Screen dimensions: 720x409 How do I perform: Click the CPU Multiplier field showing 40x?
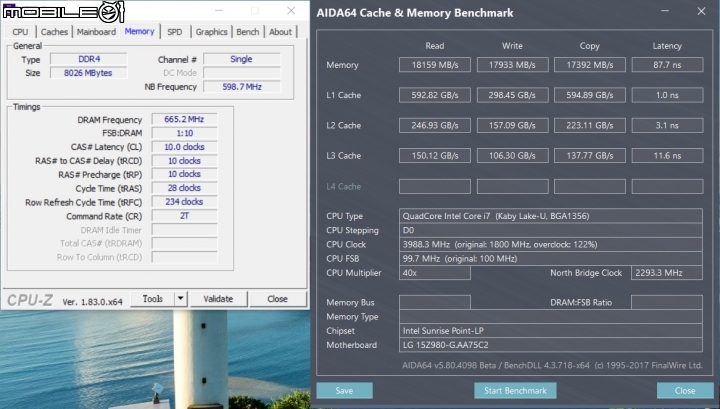coord(435,273)
